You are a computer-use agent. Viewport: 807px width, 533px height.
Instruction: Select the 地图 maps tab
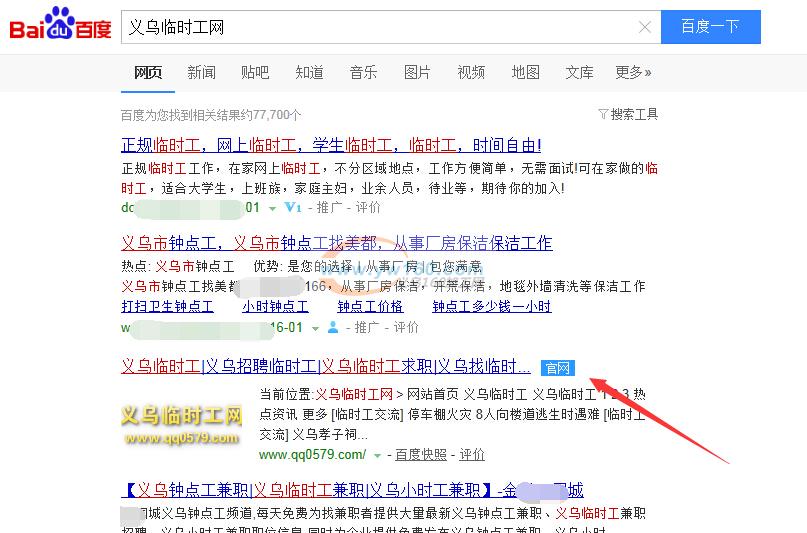click(x=525, y=72)
